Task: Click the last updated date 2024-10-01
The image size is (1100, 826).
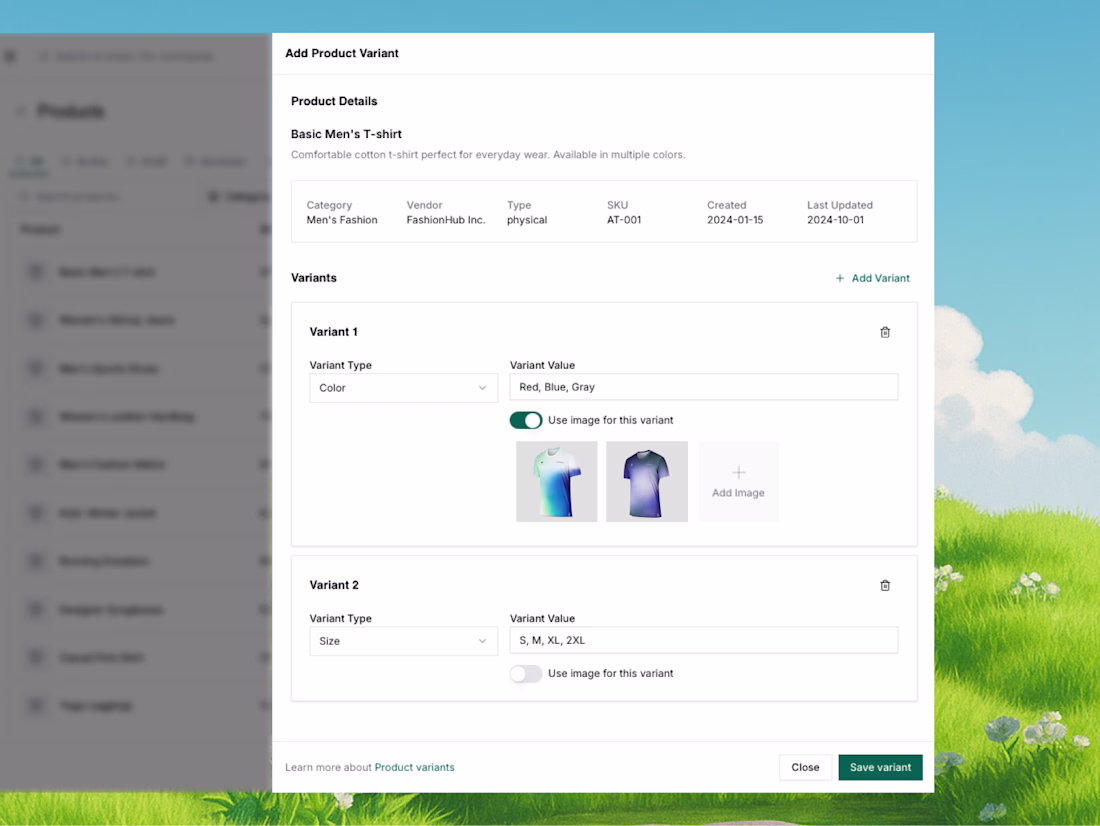Action: pyautogui.click(x=835, y=220)
